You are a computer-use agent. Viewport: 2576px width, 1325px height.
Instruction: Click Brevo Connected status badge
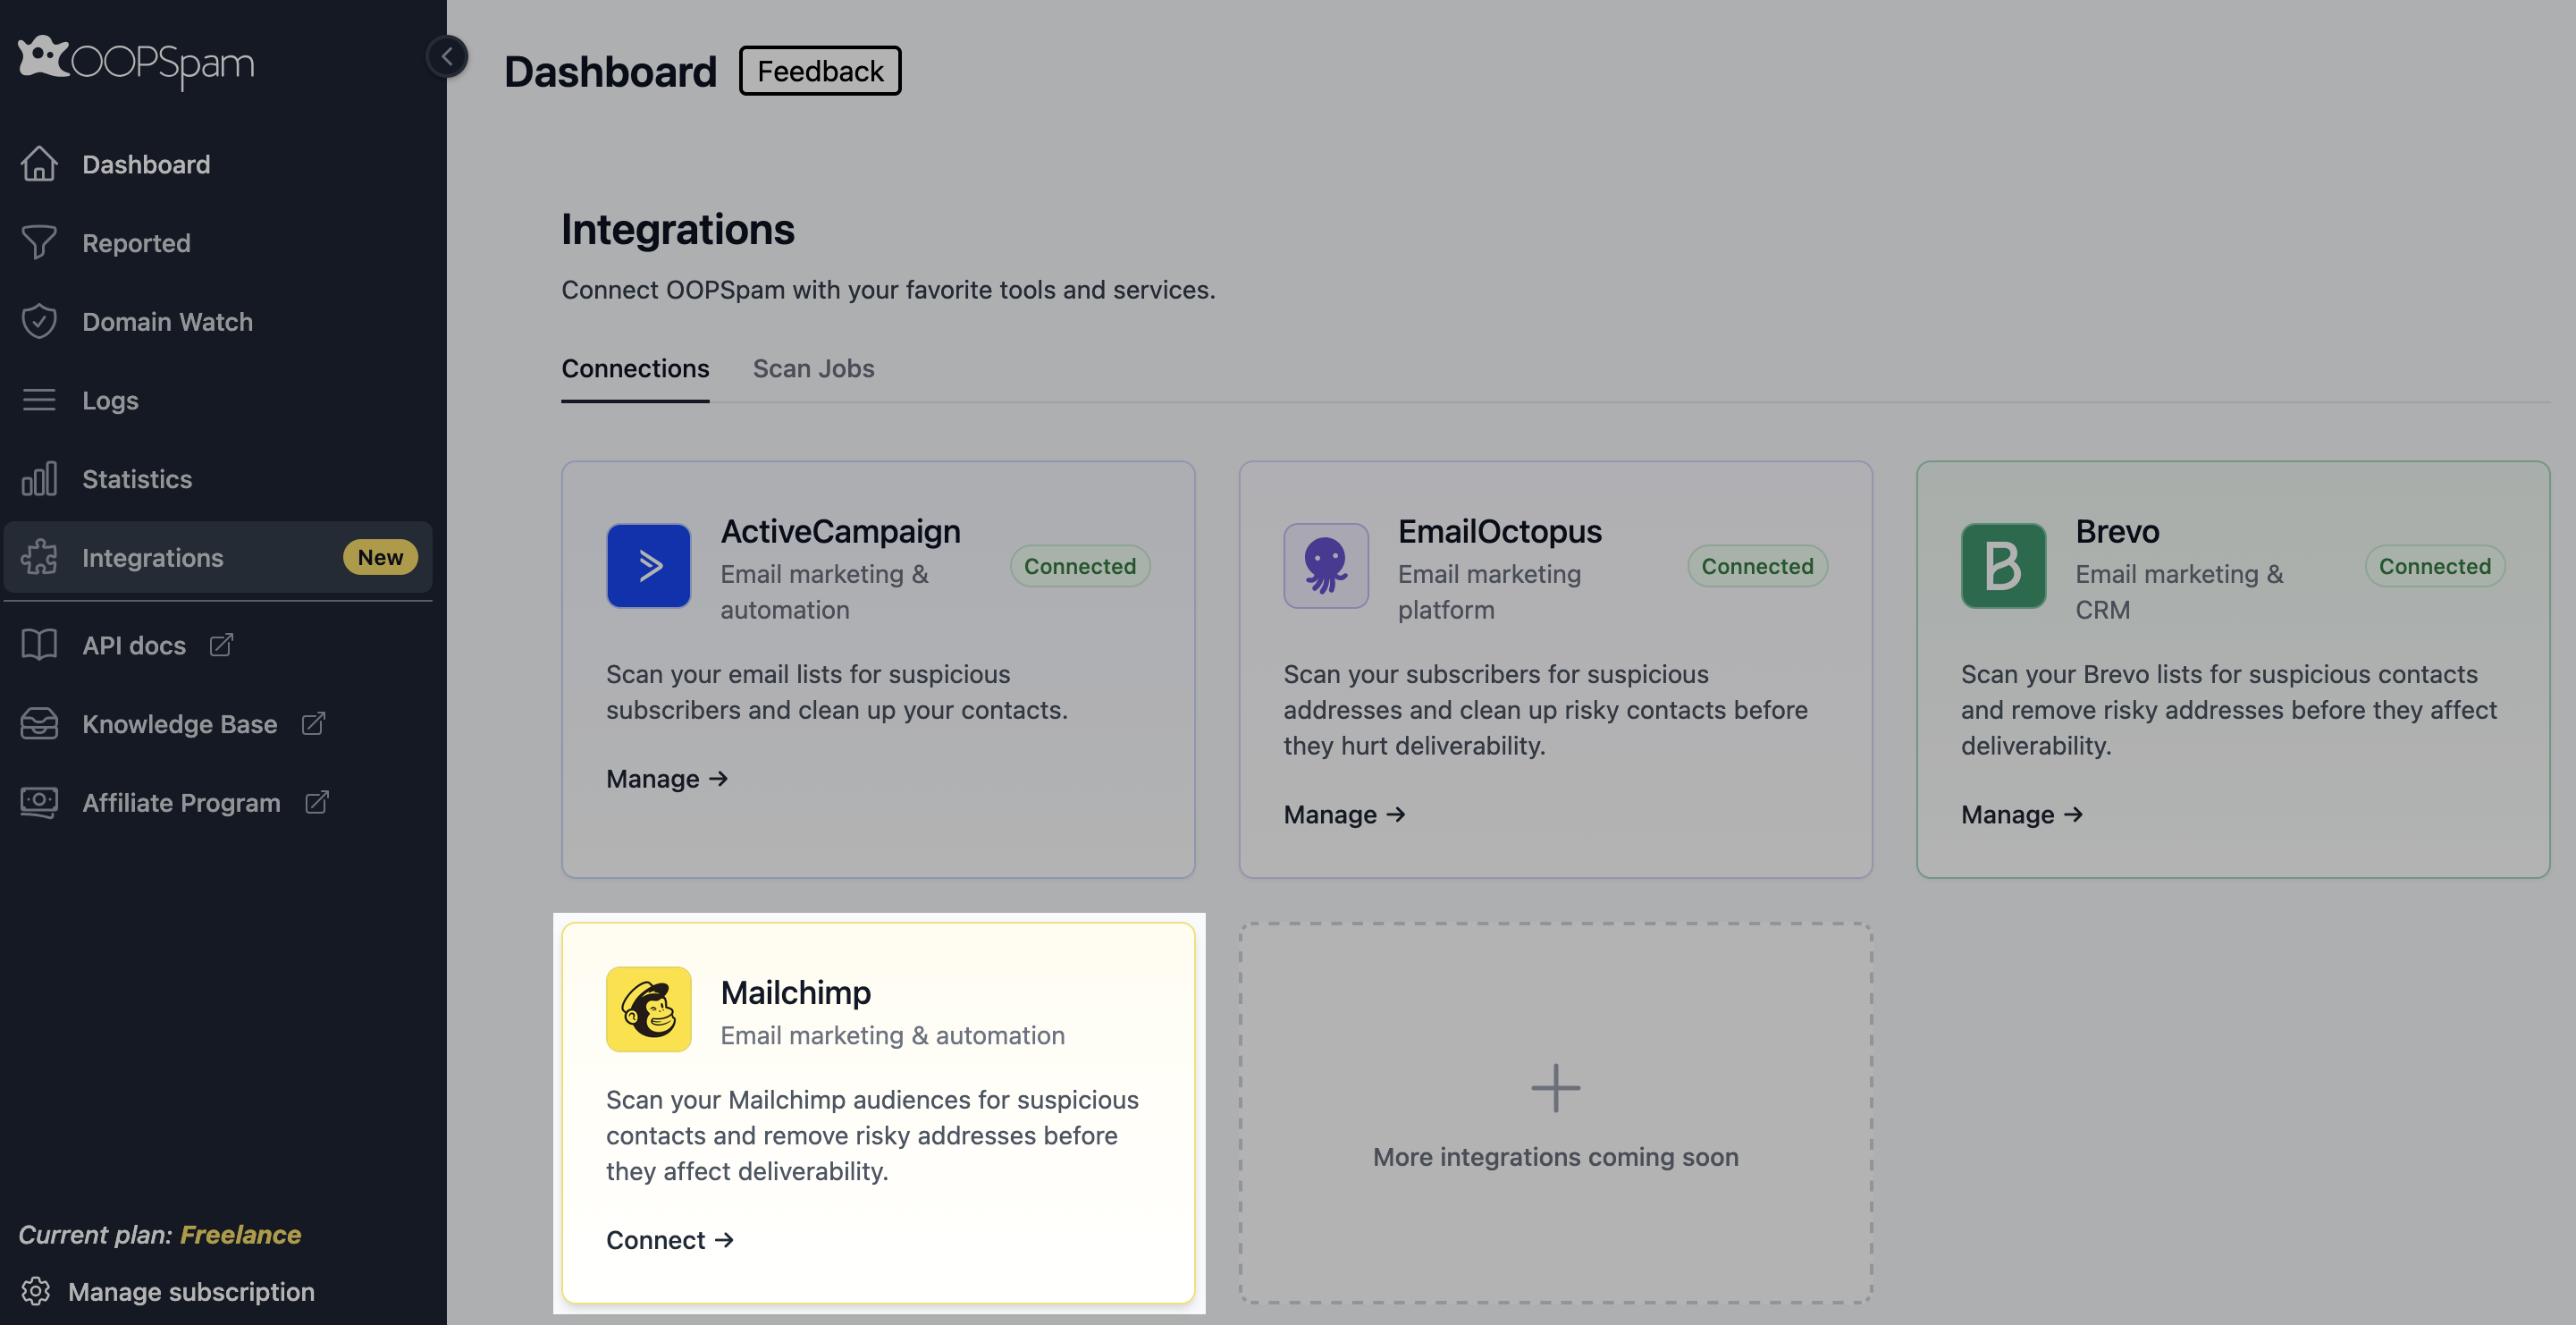point(2434,566)
